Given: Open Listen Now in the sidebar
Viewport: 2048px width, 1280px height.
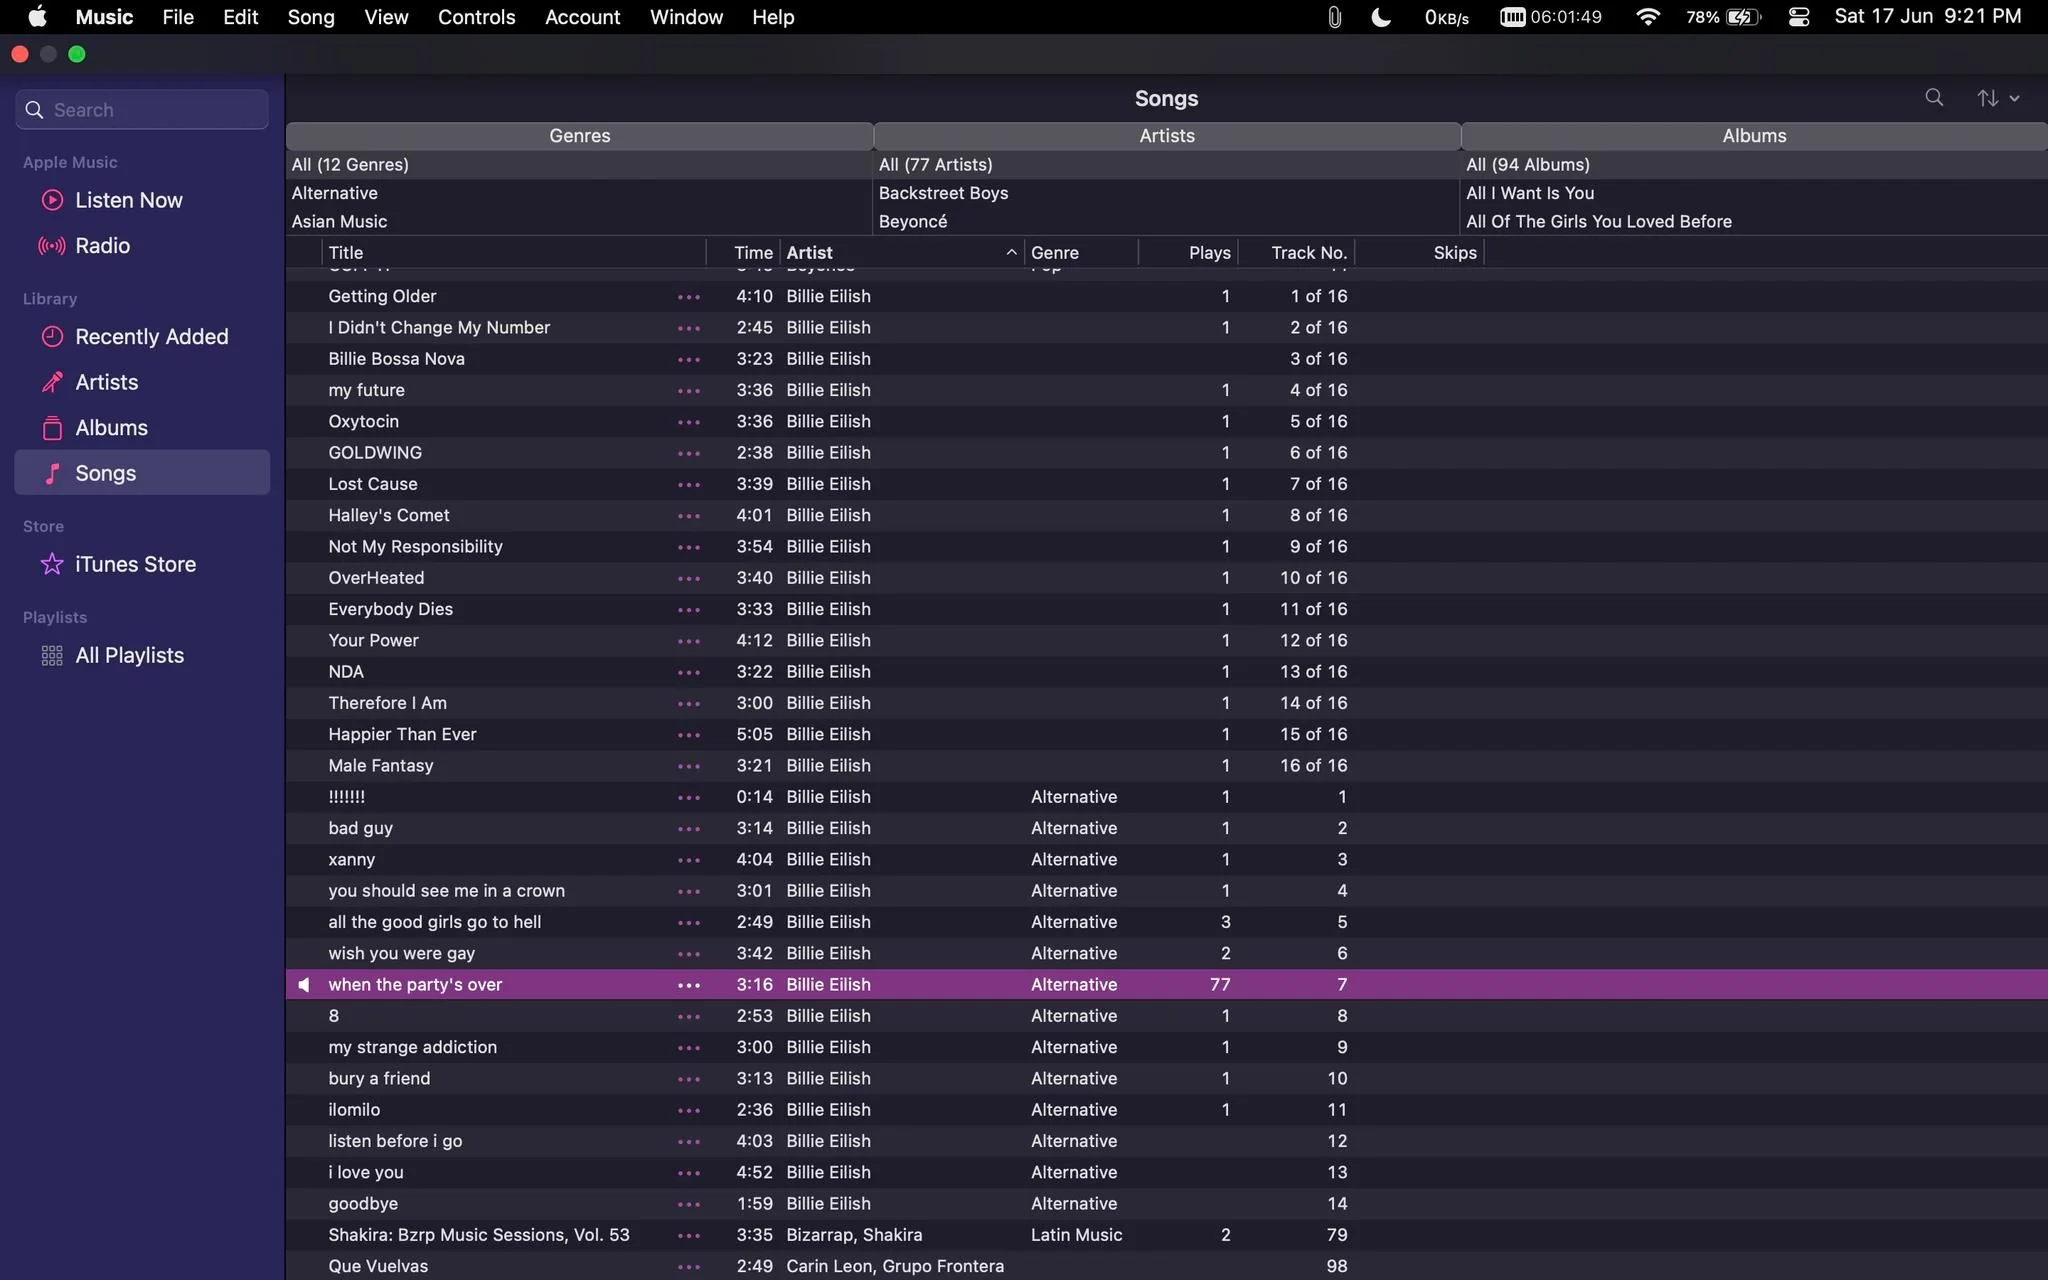Looking at the screenshot, I should [142, 200].
